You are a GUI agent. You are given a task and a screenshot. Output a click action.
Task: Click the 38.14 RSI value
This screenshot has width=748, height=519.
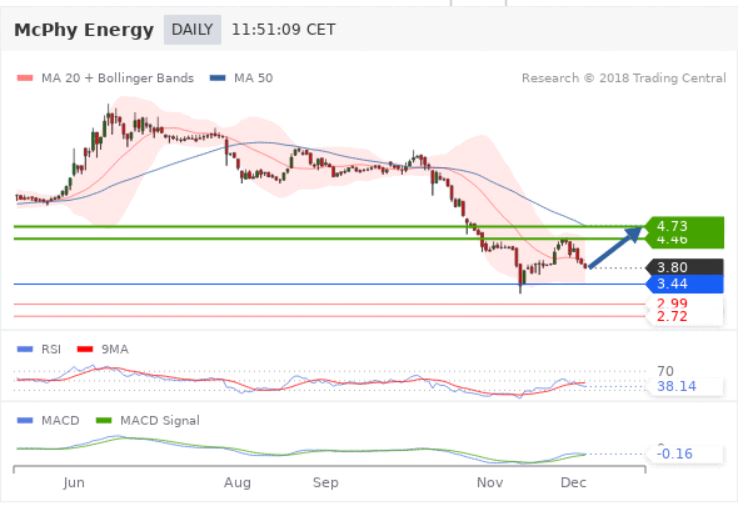pyautogui.click(x=676, y=386)
